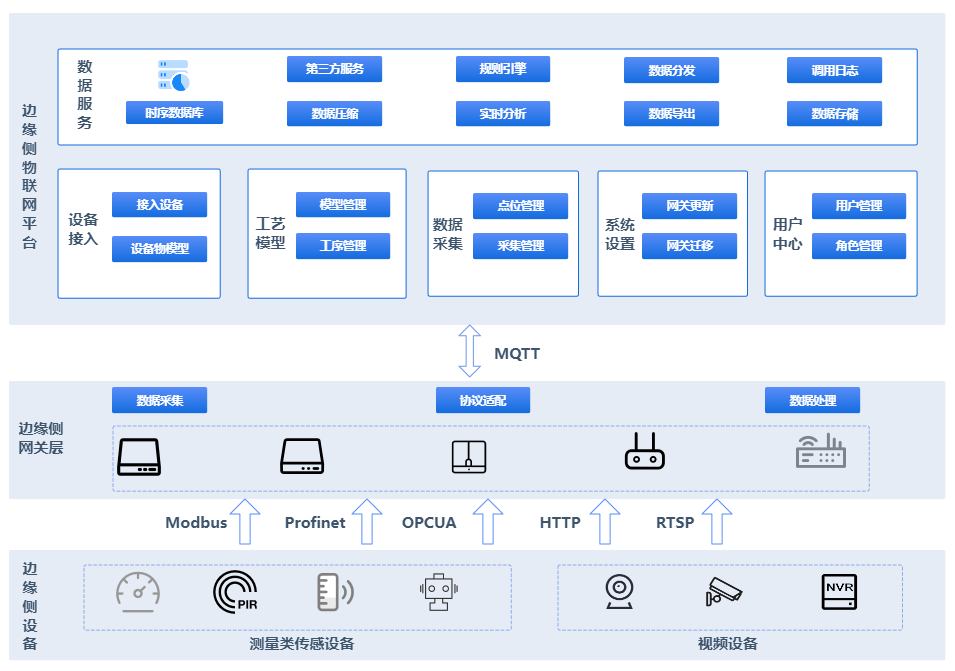Select the gauge meter sensor icon
The height and width of the screenshot is (671, 955).
coord(138,592)
